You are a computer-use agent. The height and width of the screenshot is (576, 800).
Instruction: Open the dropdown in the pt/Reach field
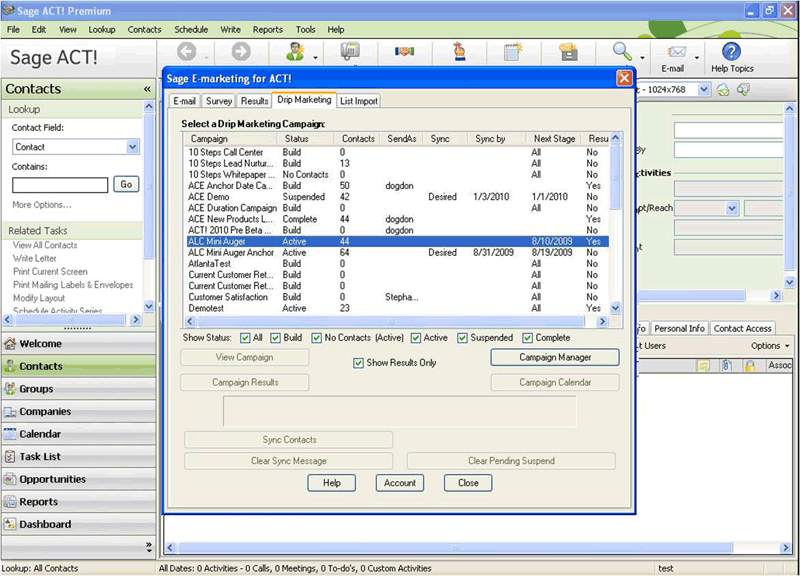pos(732,208)
